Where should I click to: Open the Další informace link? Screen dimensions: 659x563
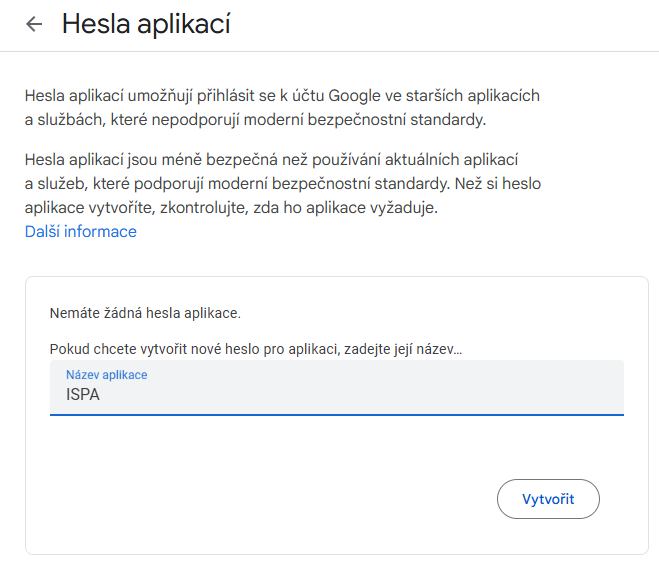[x=81, y=232]
